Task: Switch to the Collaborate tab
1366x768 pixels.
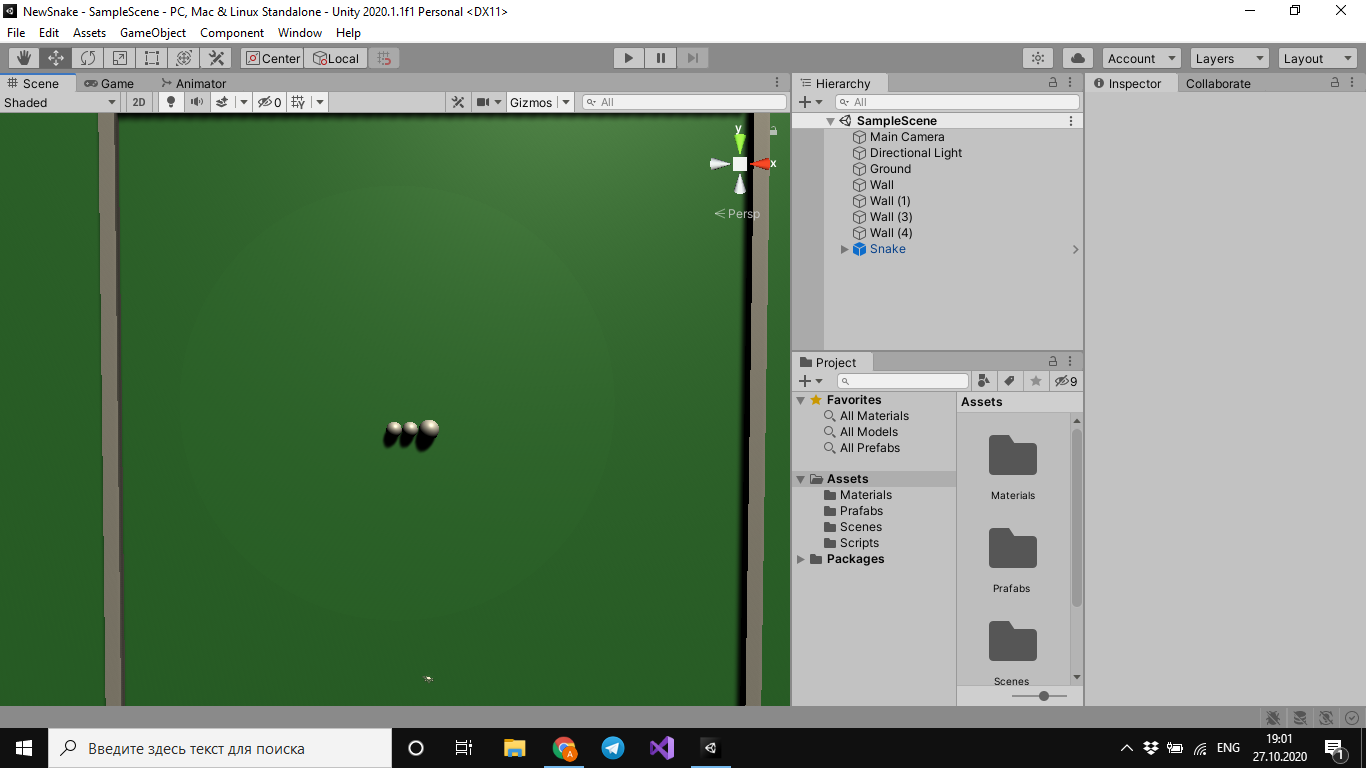Action: click(x=1218, y=83)
